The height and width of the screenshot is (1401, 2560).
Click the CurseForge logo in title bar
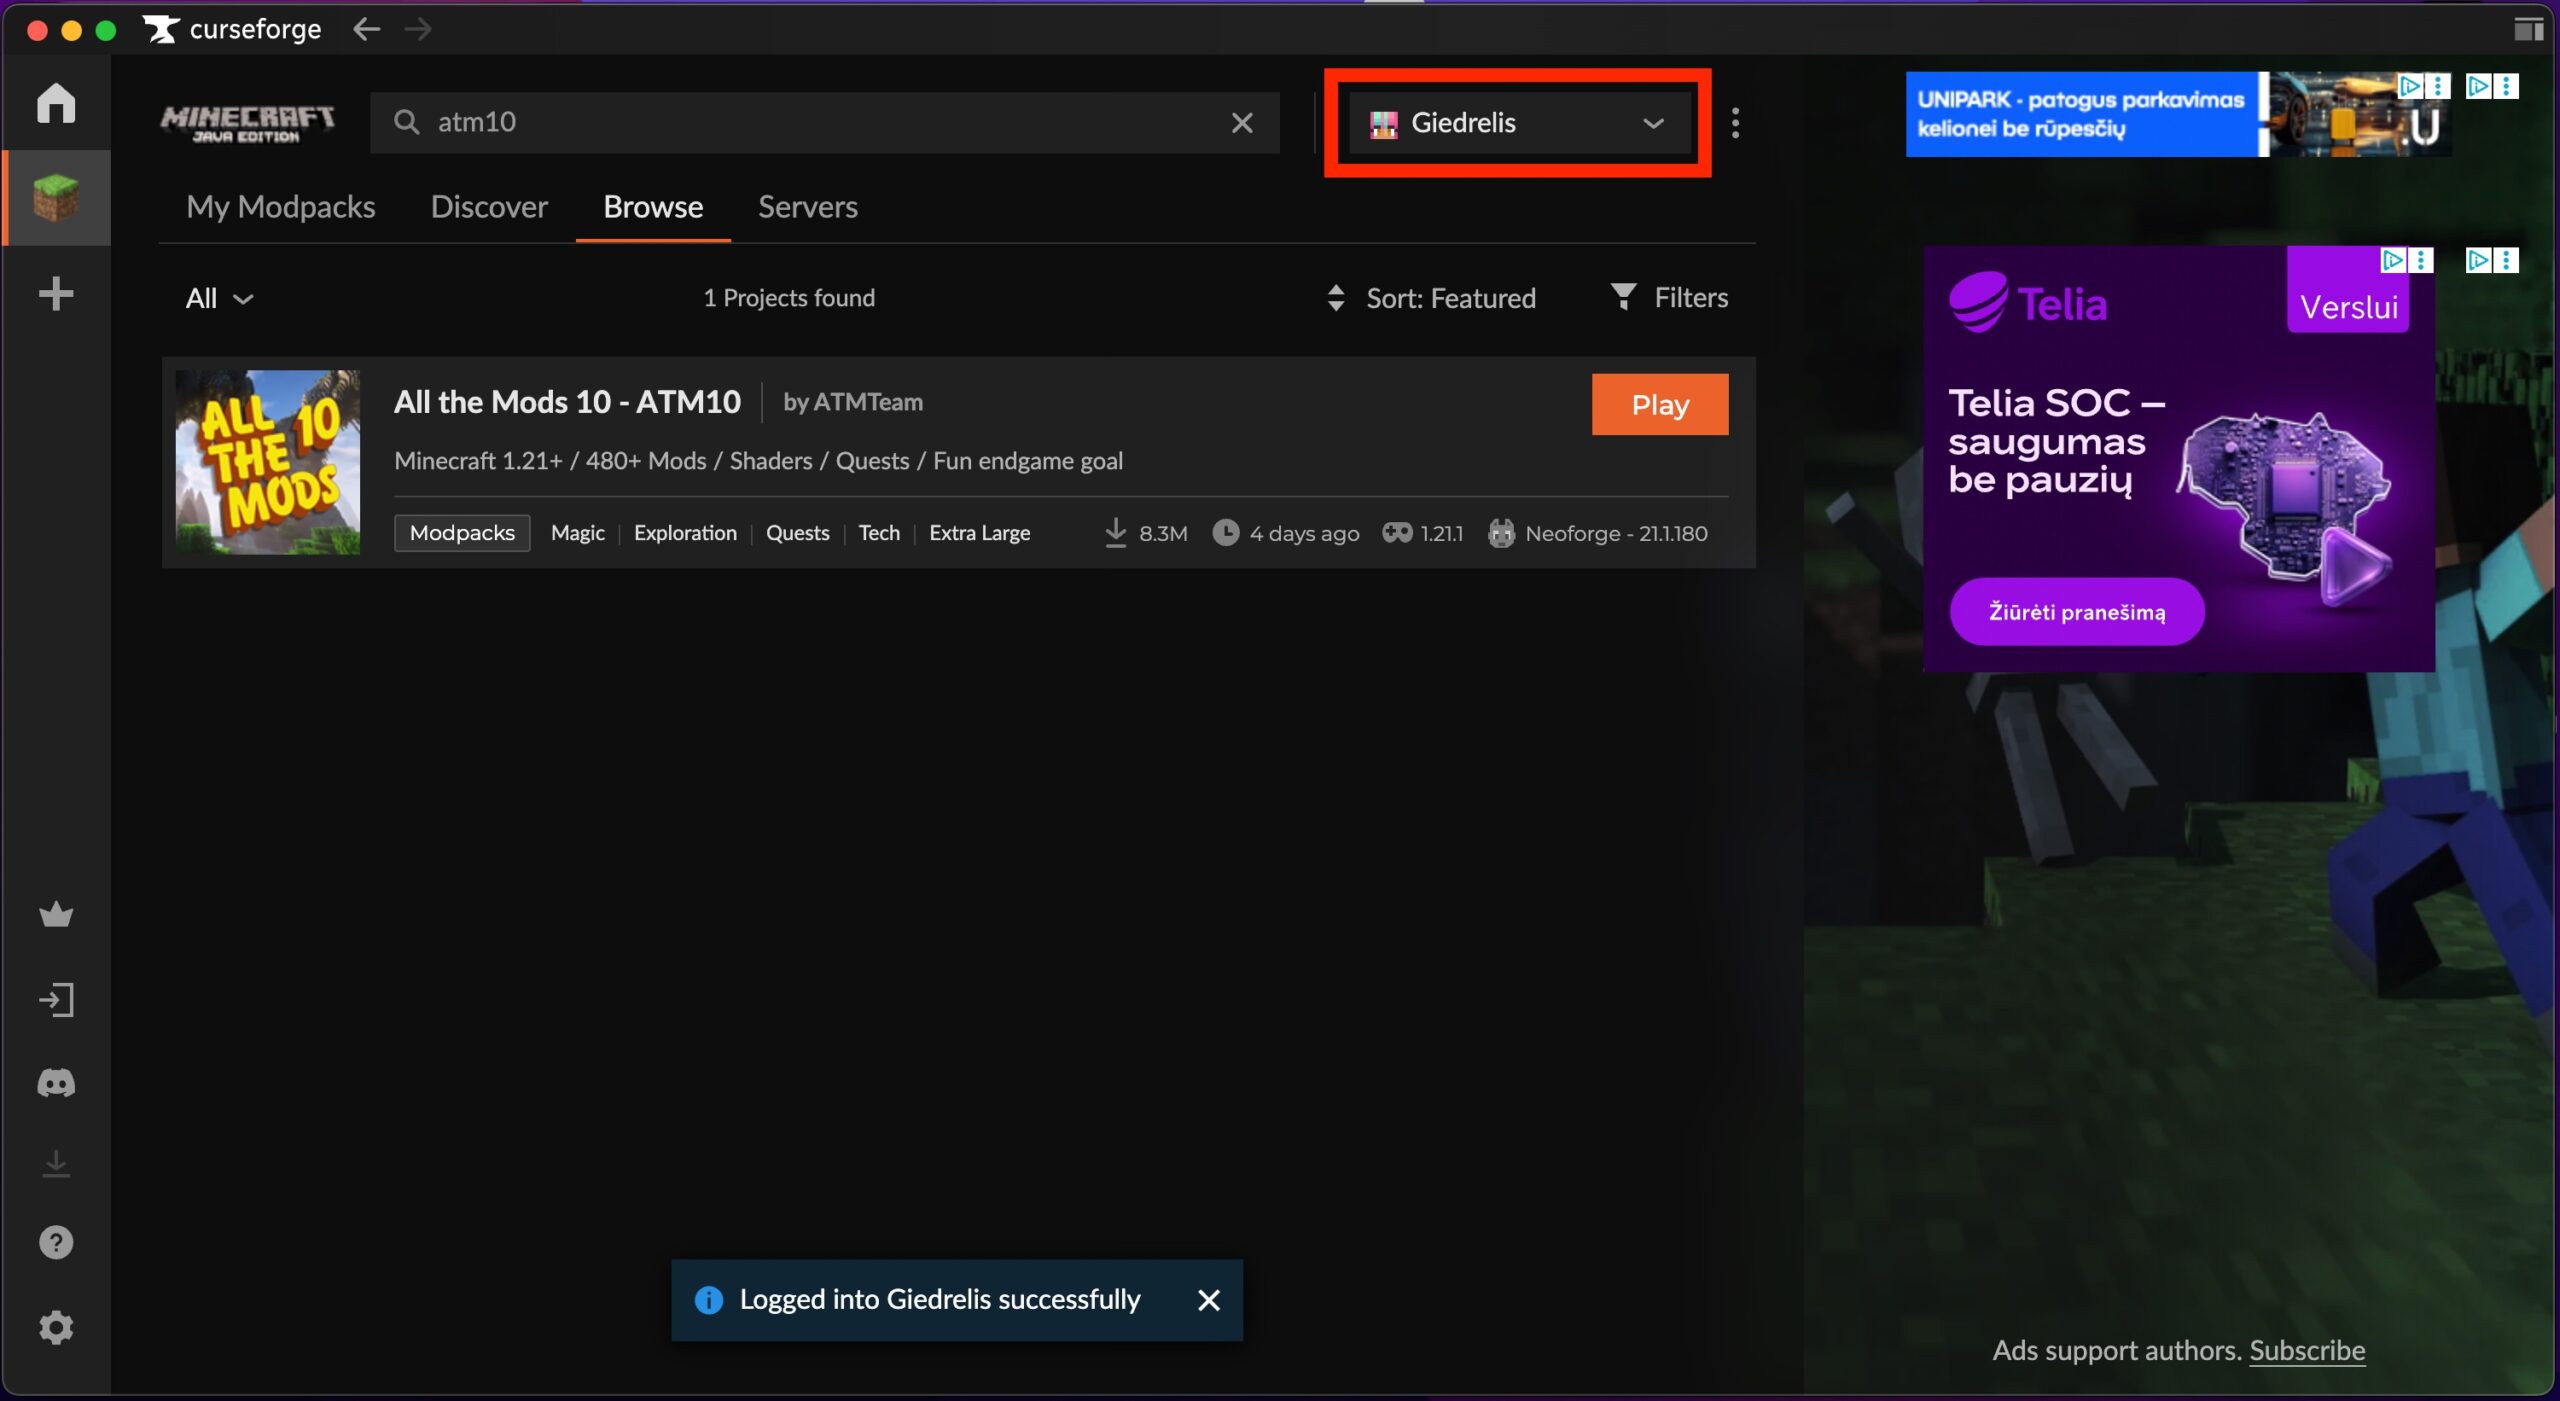point(232,29)
